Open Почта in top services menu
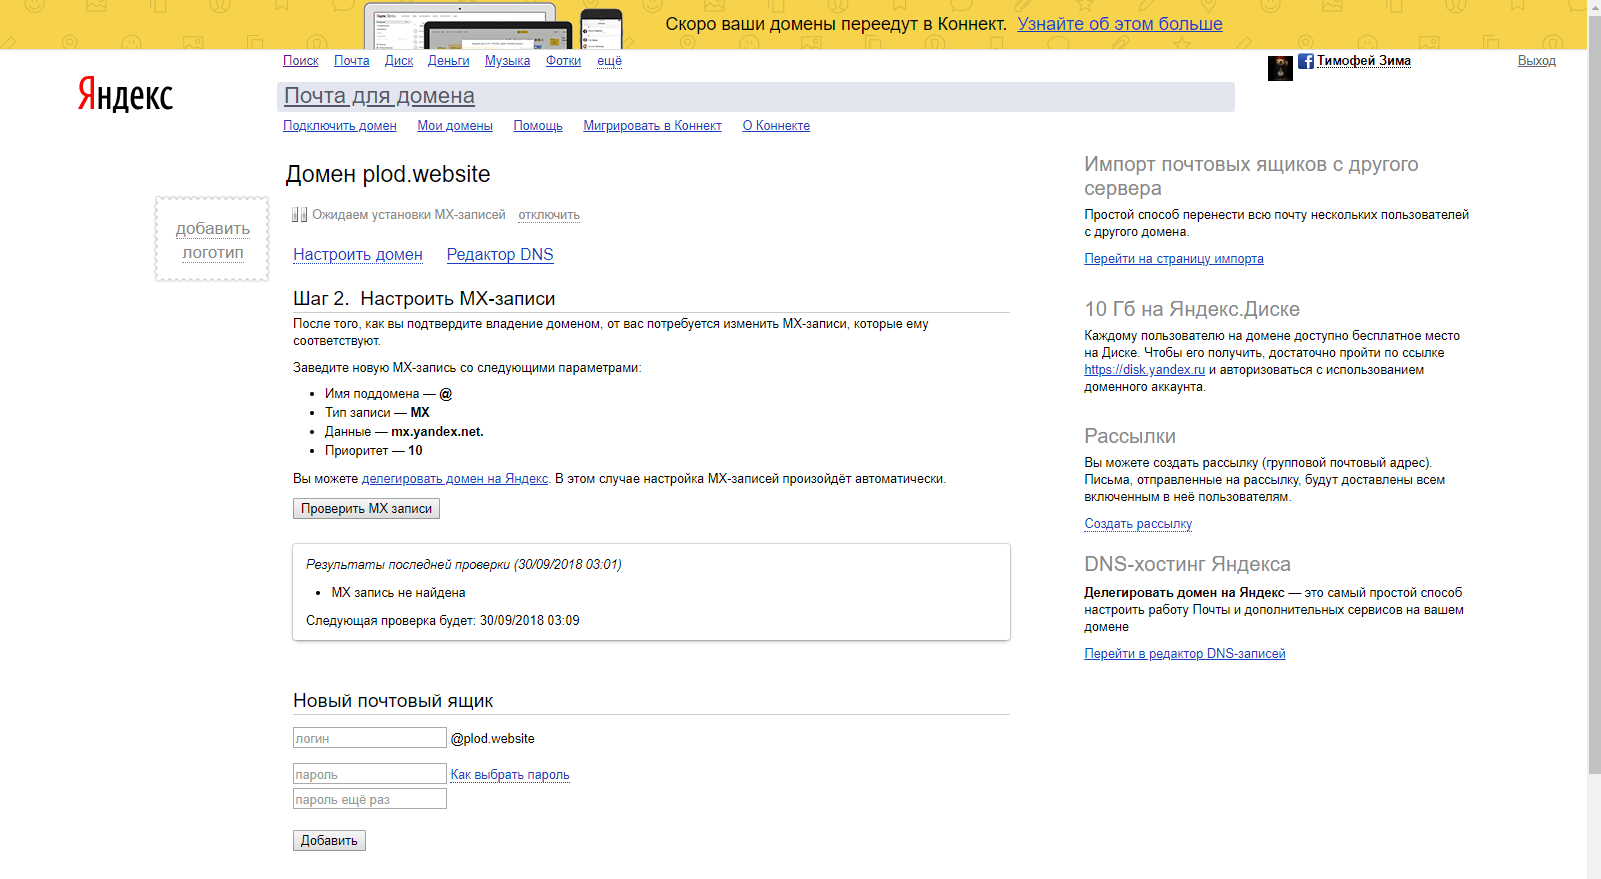Screen dimensions: 1601x879 [x=351, y=61]
